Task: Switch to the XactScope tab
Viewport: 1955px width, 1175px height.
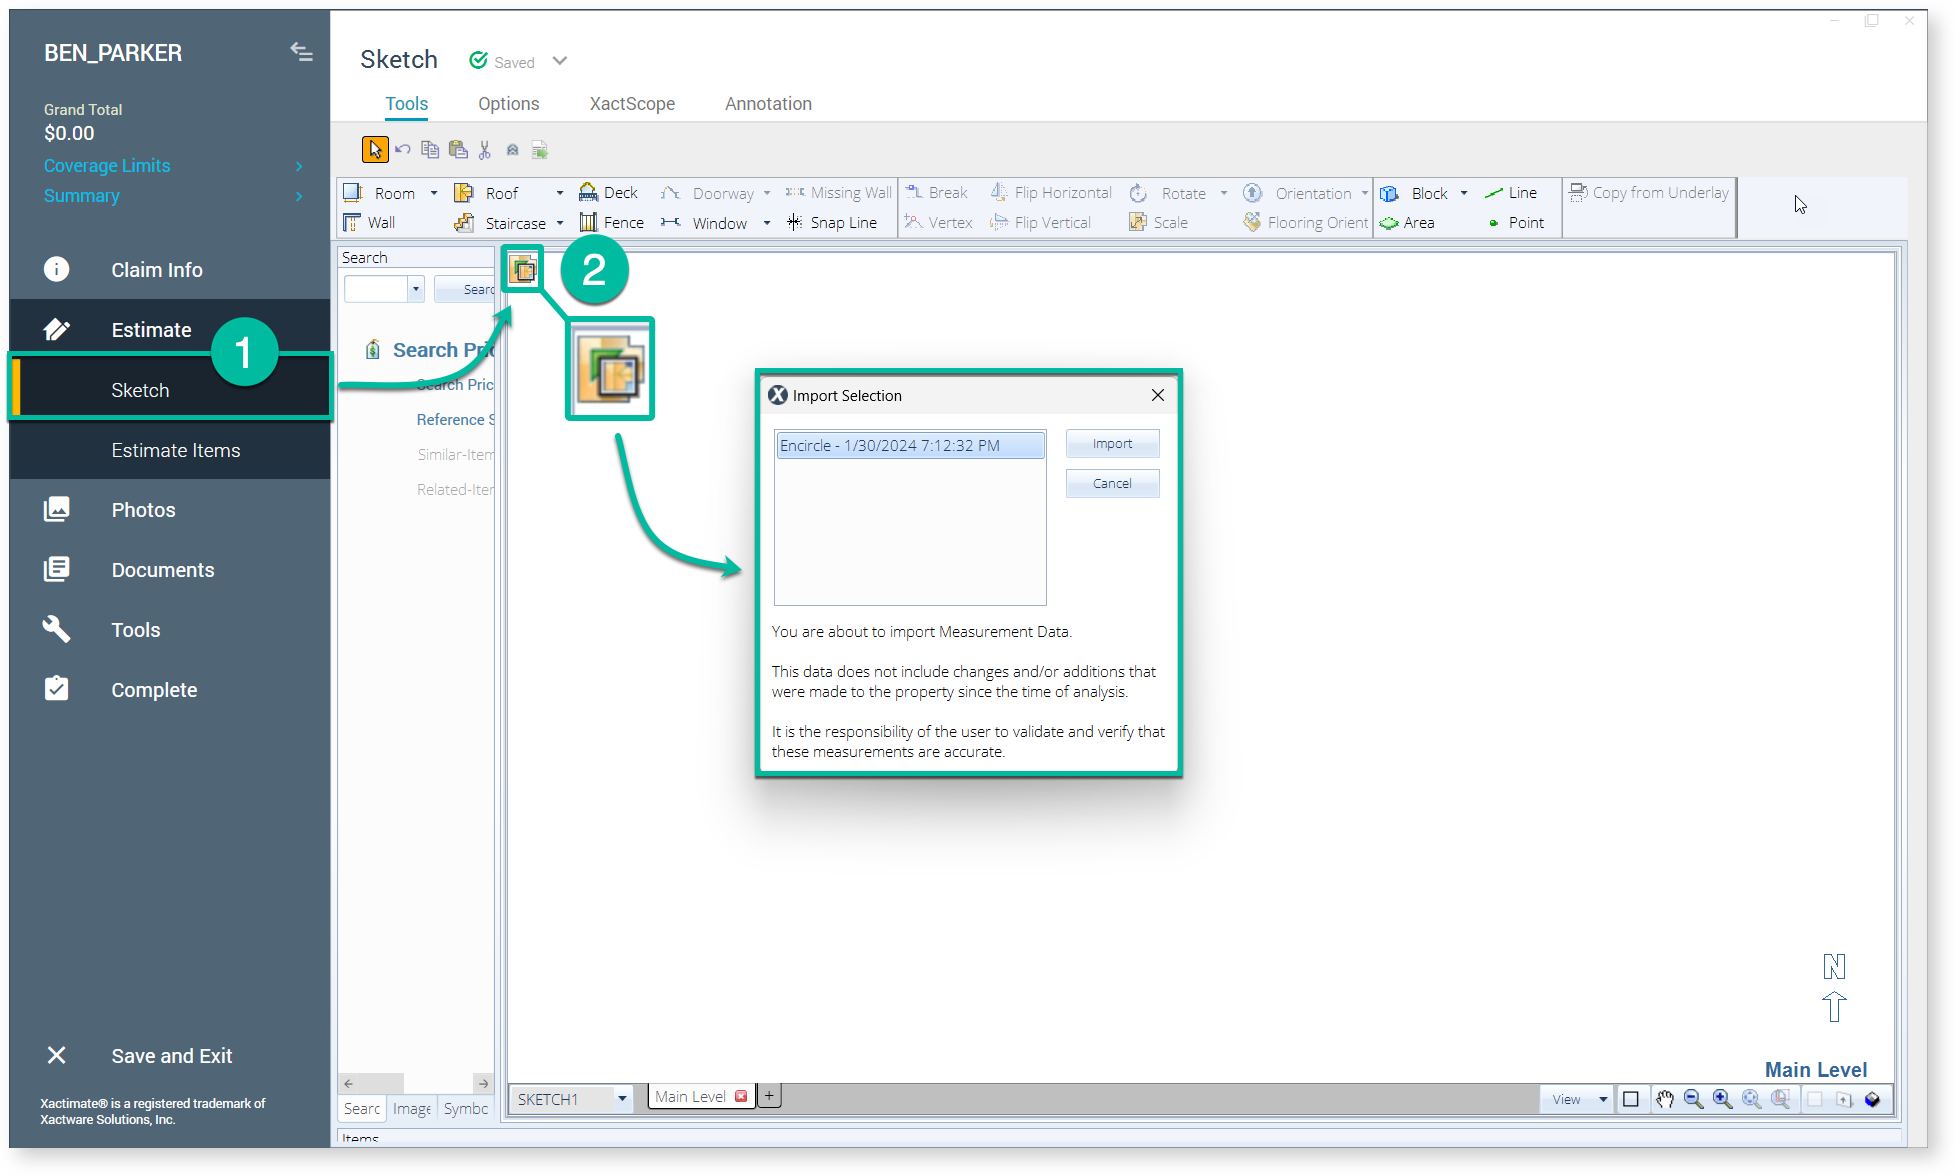Action: (631, 103)
